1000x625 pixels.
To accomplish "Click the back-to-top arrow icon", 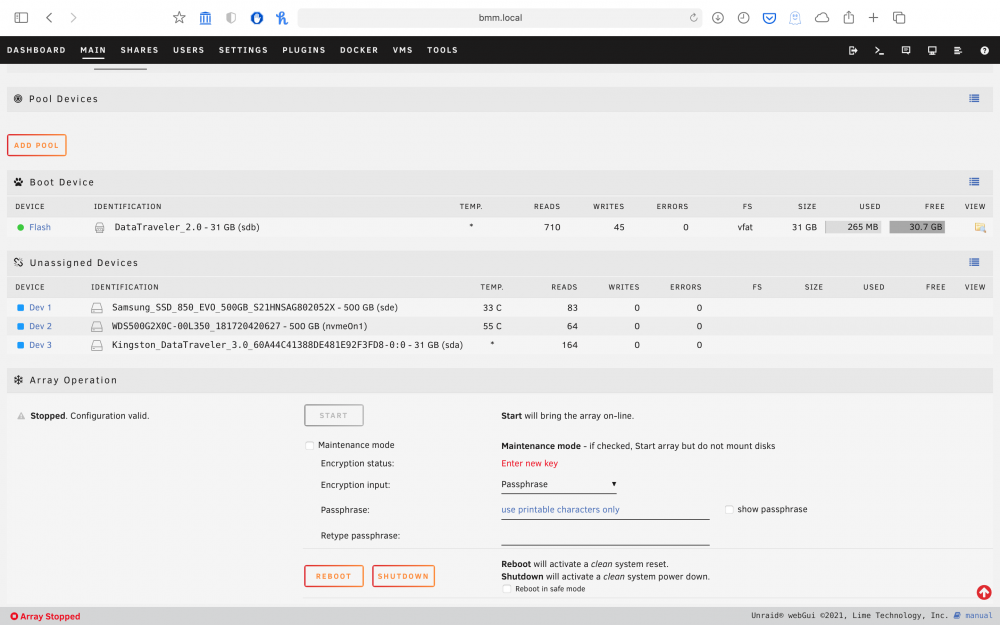I will (x=984, y=592).
